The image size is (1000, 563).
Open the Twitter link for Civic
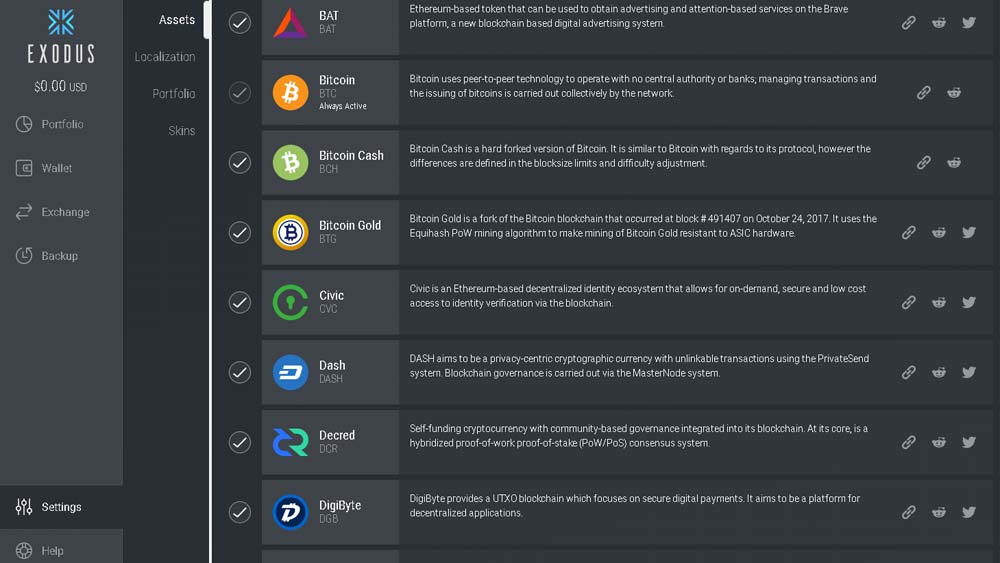click(x=969, y=302)
